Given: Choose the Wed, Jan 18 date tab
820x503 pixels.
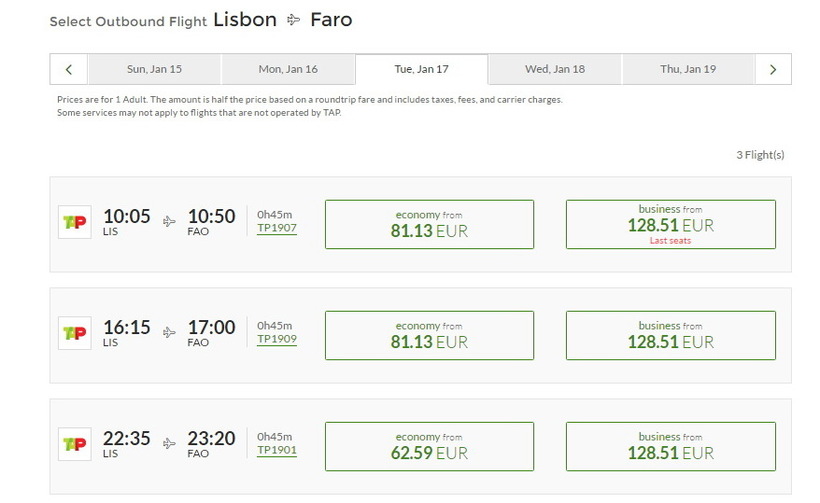Looking at the screenshot, I should [555, 69].
